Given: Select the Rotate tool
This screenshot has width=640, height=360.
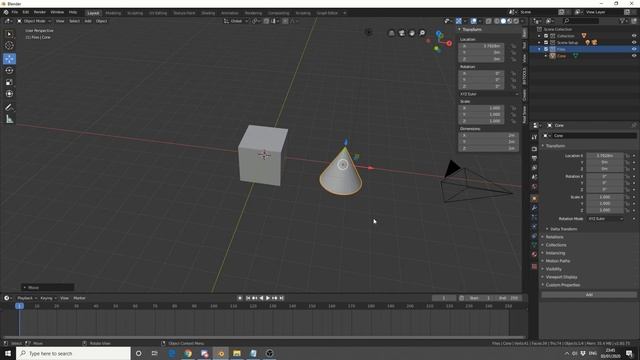Looking at the screenshot, I should click(9, 71).
